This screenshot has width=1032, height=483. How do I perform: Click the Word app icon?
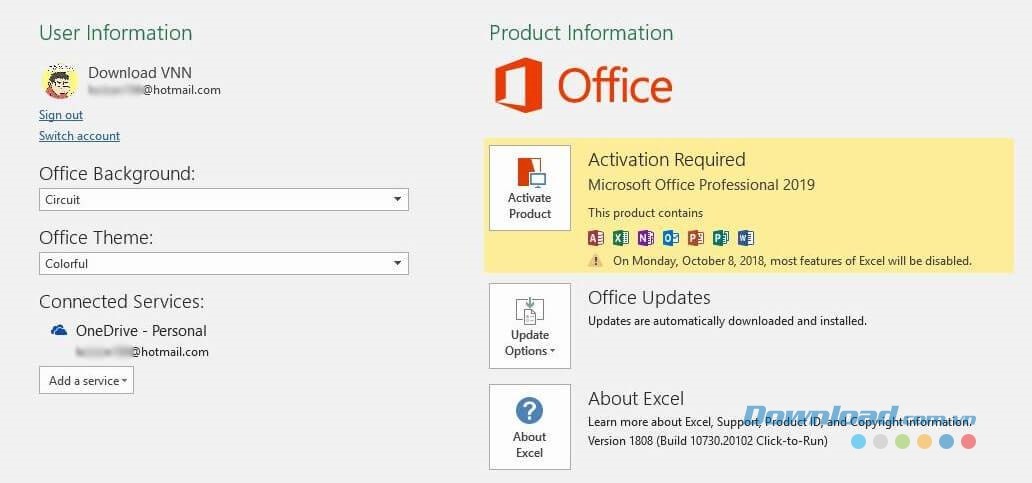pyautogui.click(x=746, y=238)
